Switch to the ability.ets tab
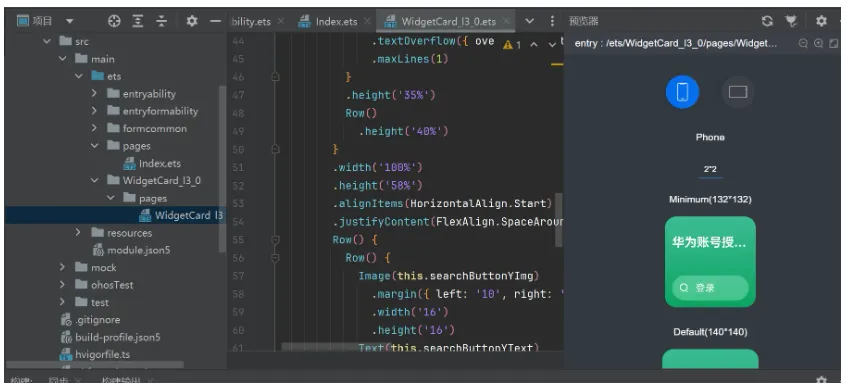The image size is (846, 391). [251, 22]
